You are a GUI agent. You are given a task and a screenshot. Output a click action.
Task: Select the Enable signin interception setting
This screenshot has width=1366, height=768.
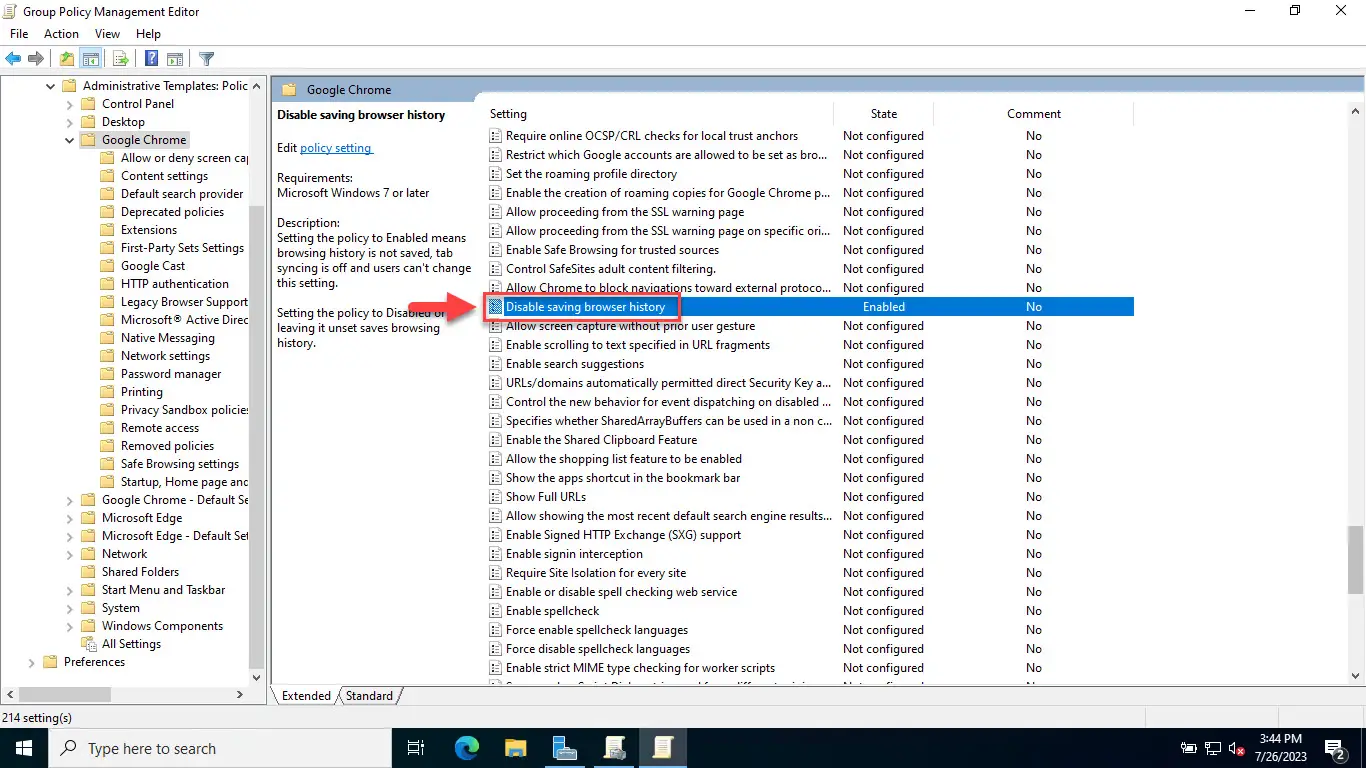574,554
